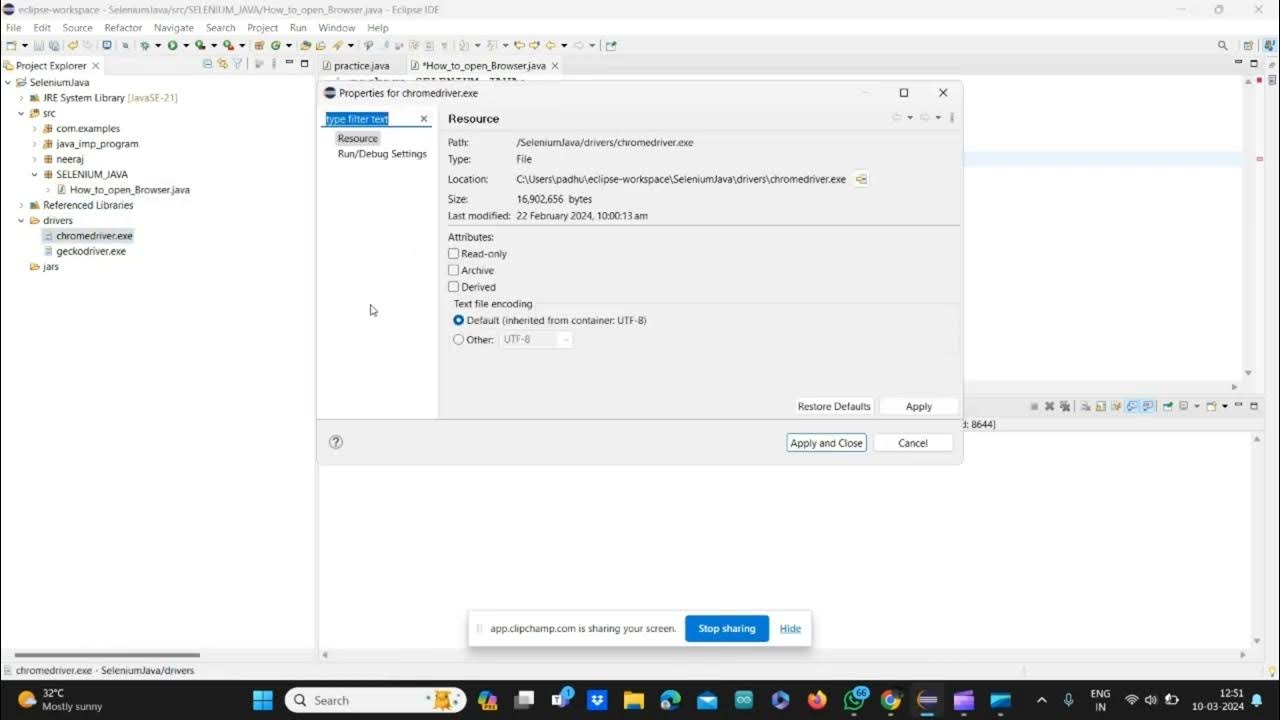Switch to practice.java editor tab
Image resolution: width=1280 pixels, height=720 pixels.
coord(361,65)
